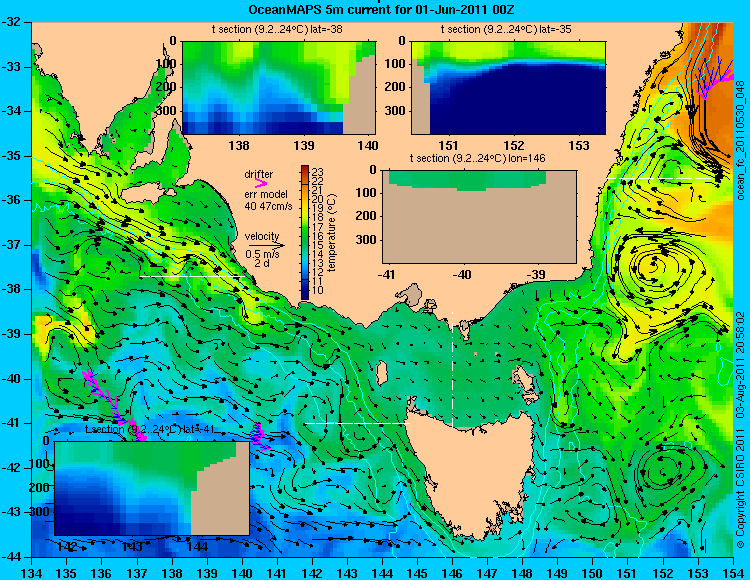This screenshot has height=580, width=750.
Task: Click the white dashed section line at lat=-38
Action: tap(191, 276)
